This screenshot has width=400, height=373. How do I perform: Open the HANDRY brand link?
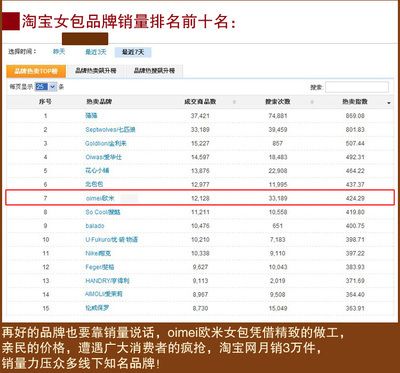point(107,281)
